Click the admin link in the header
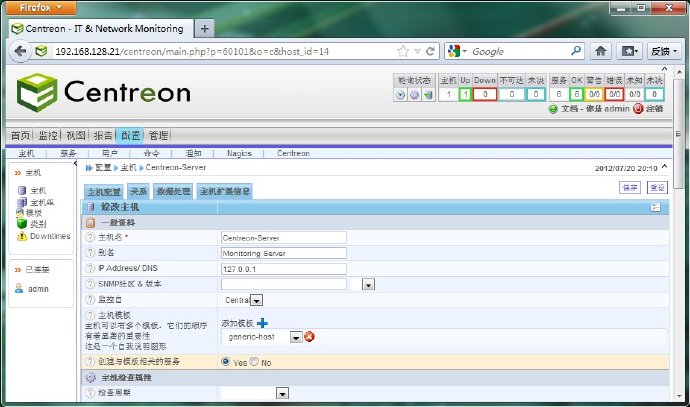Screen dimensions: 690x407 click(617, 109)
